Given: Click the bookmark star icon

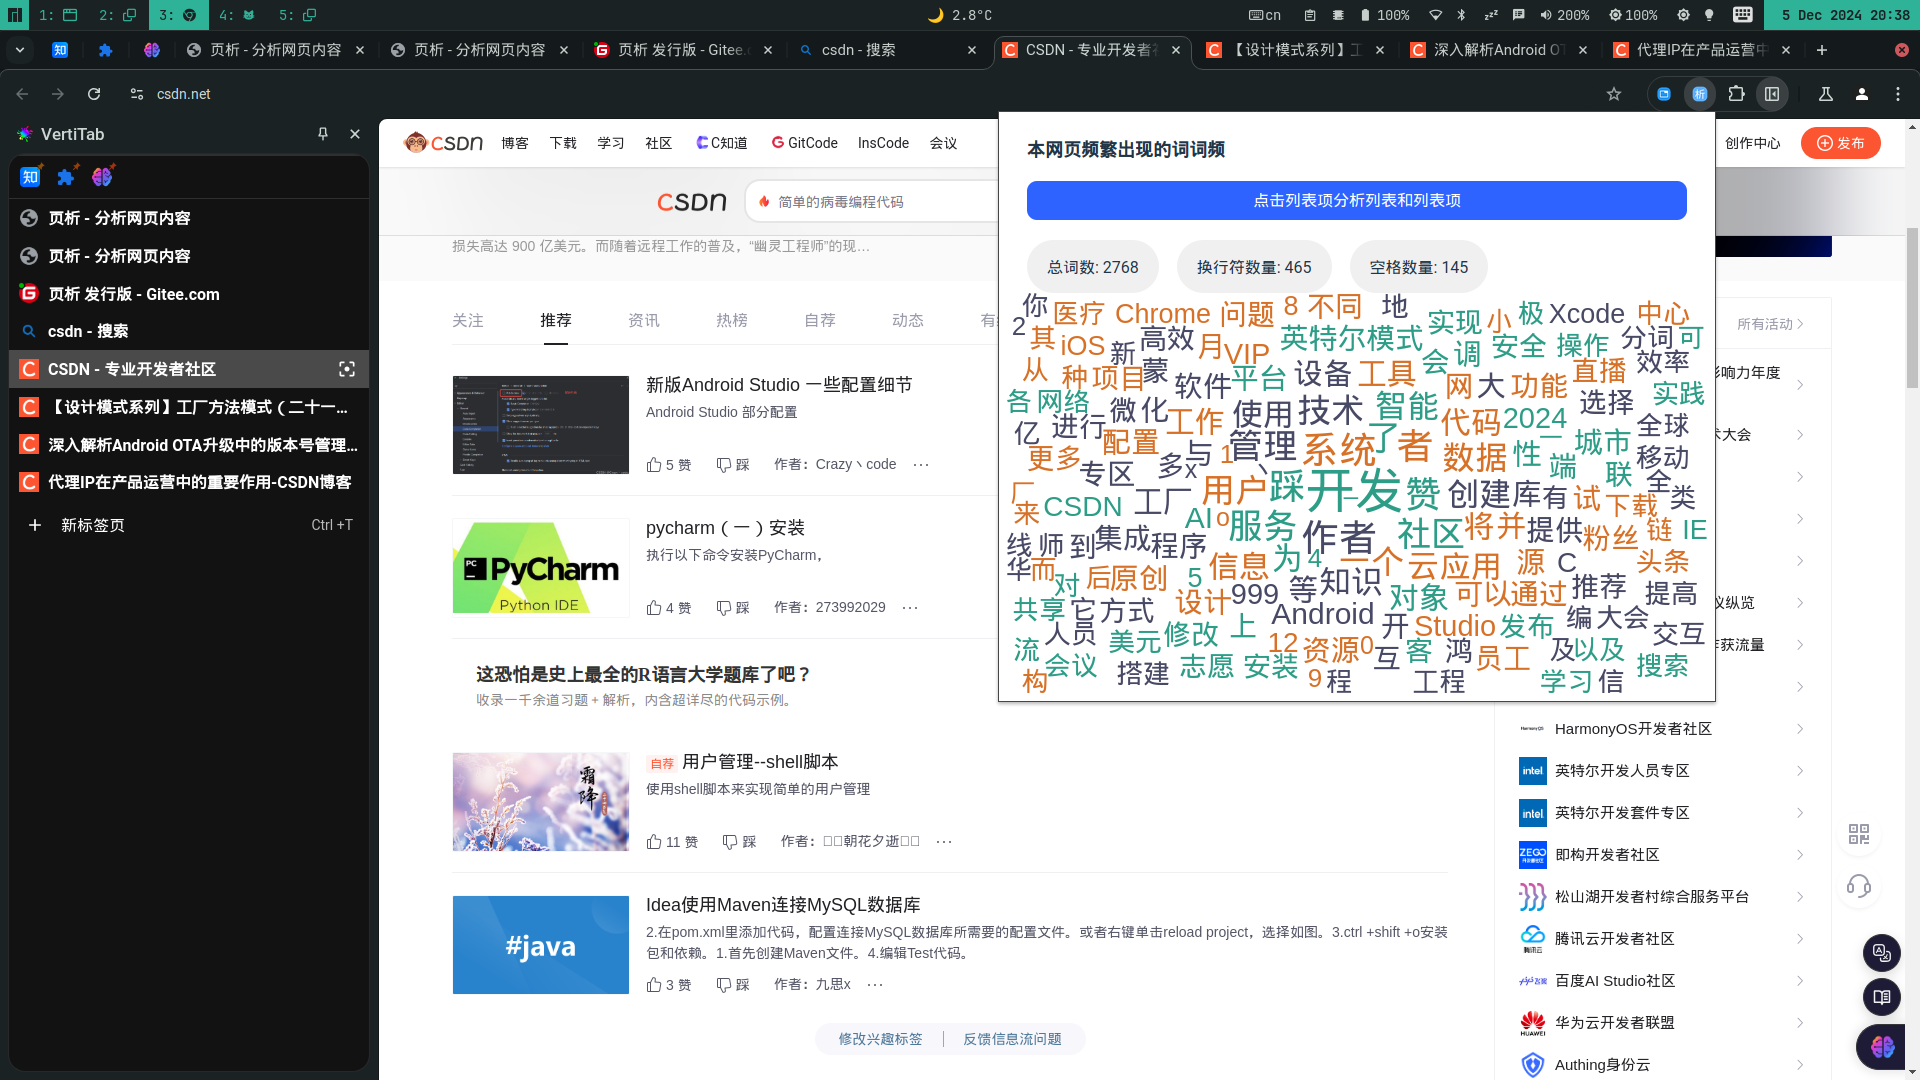Looking at the screenshot, I should [x=1613, y=94].
